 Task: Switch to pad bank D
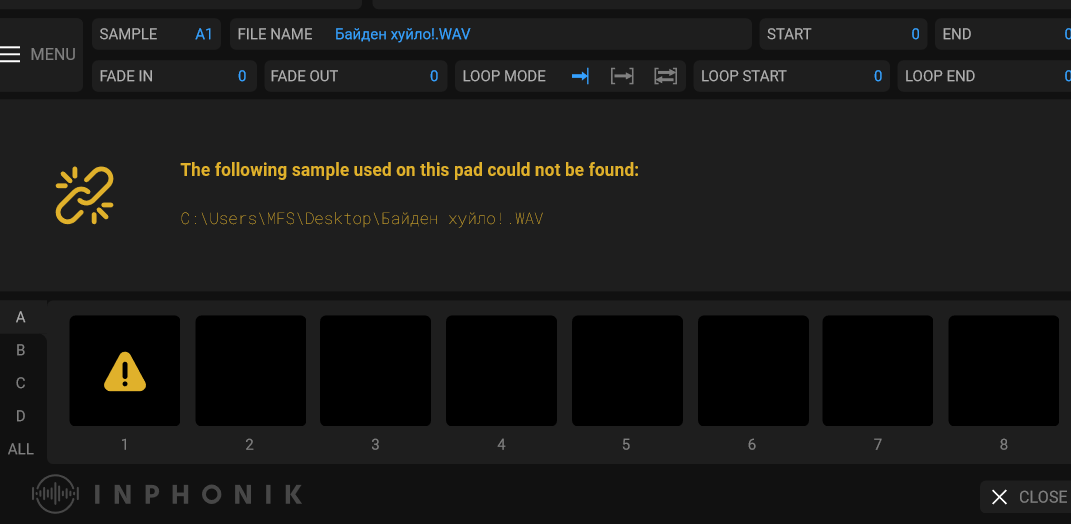(21, 416)
